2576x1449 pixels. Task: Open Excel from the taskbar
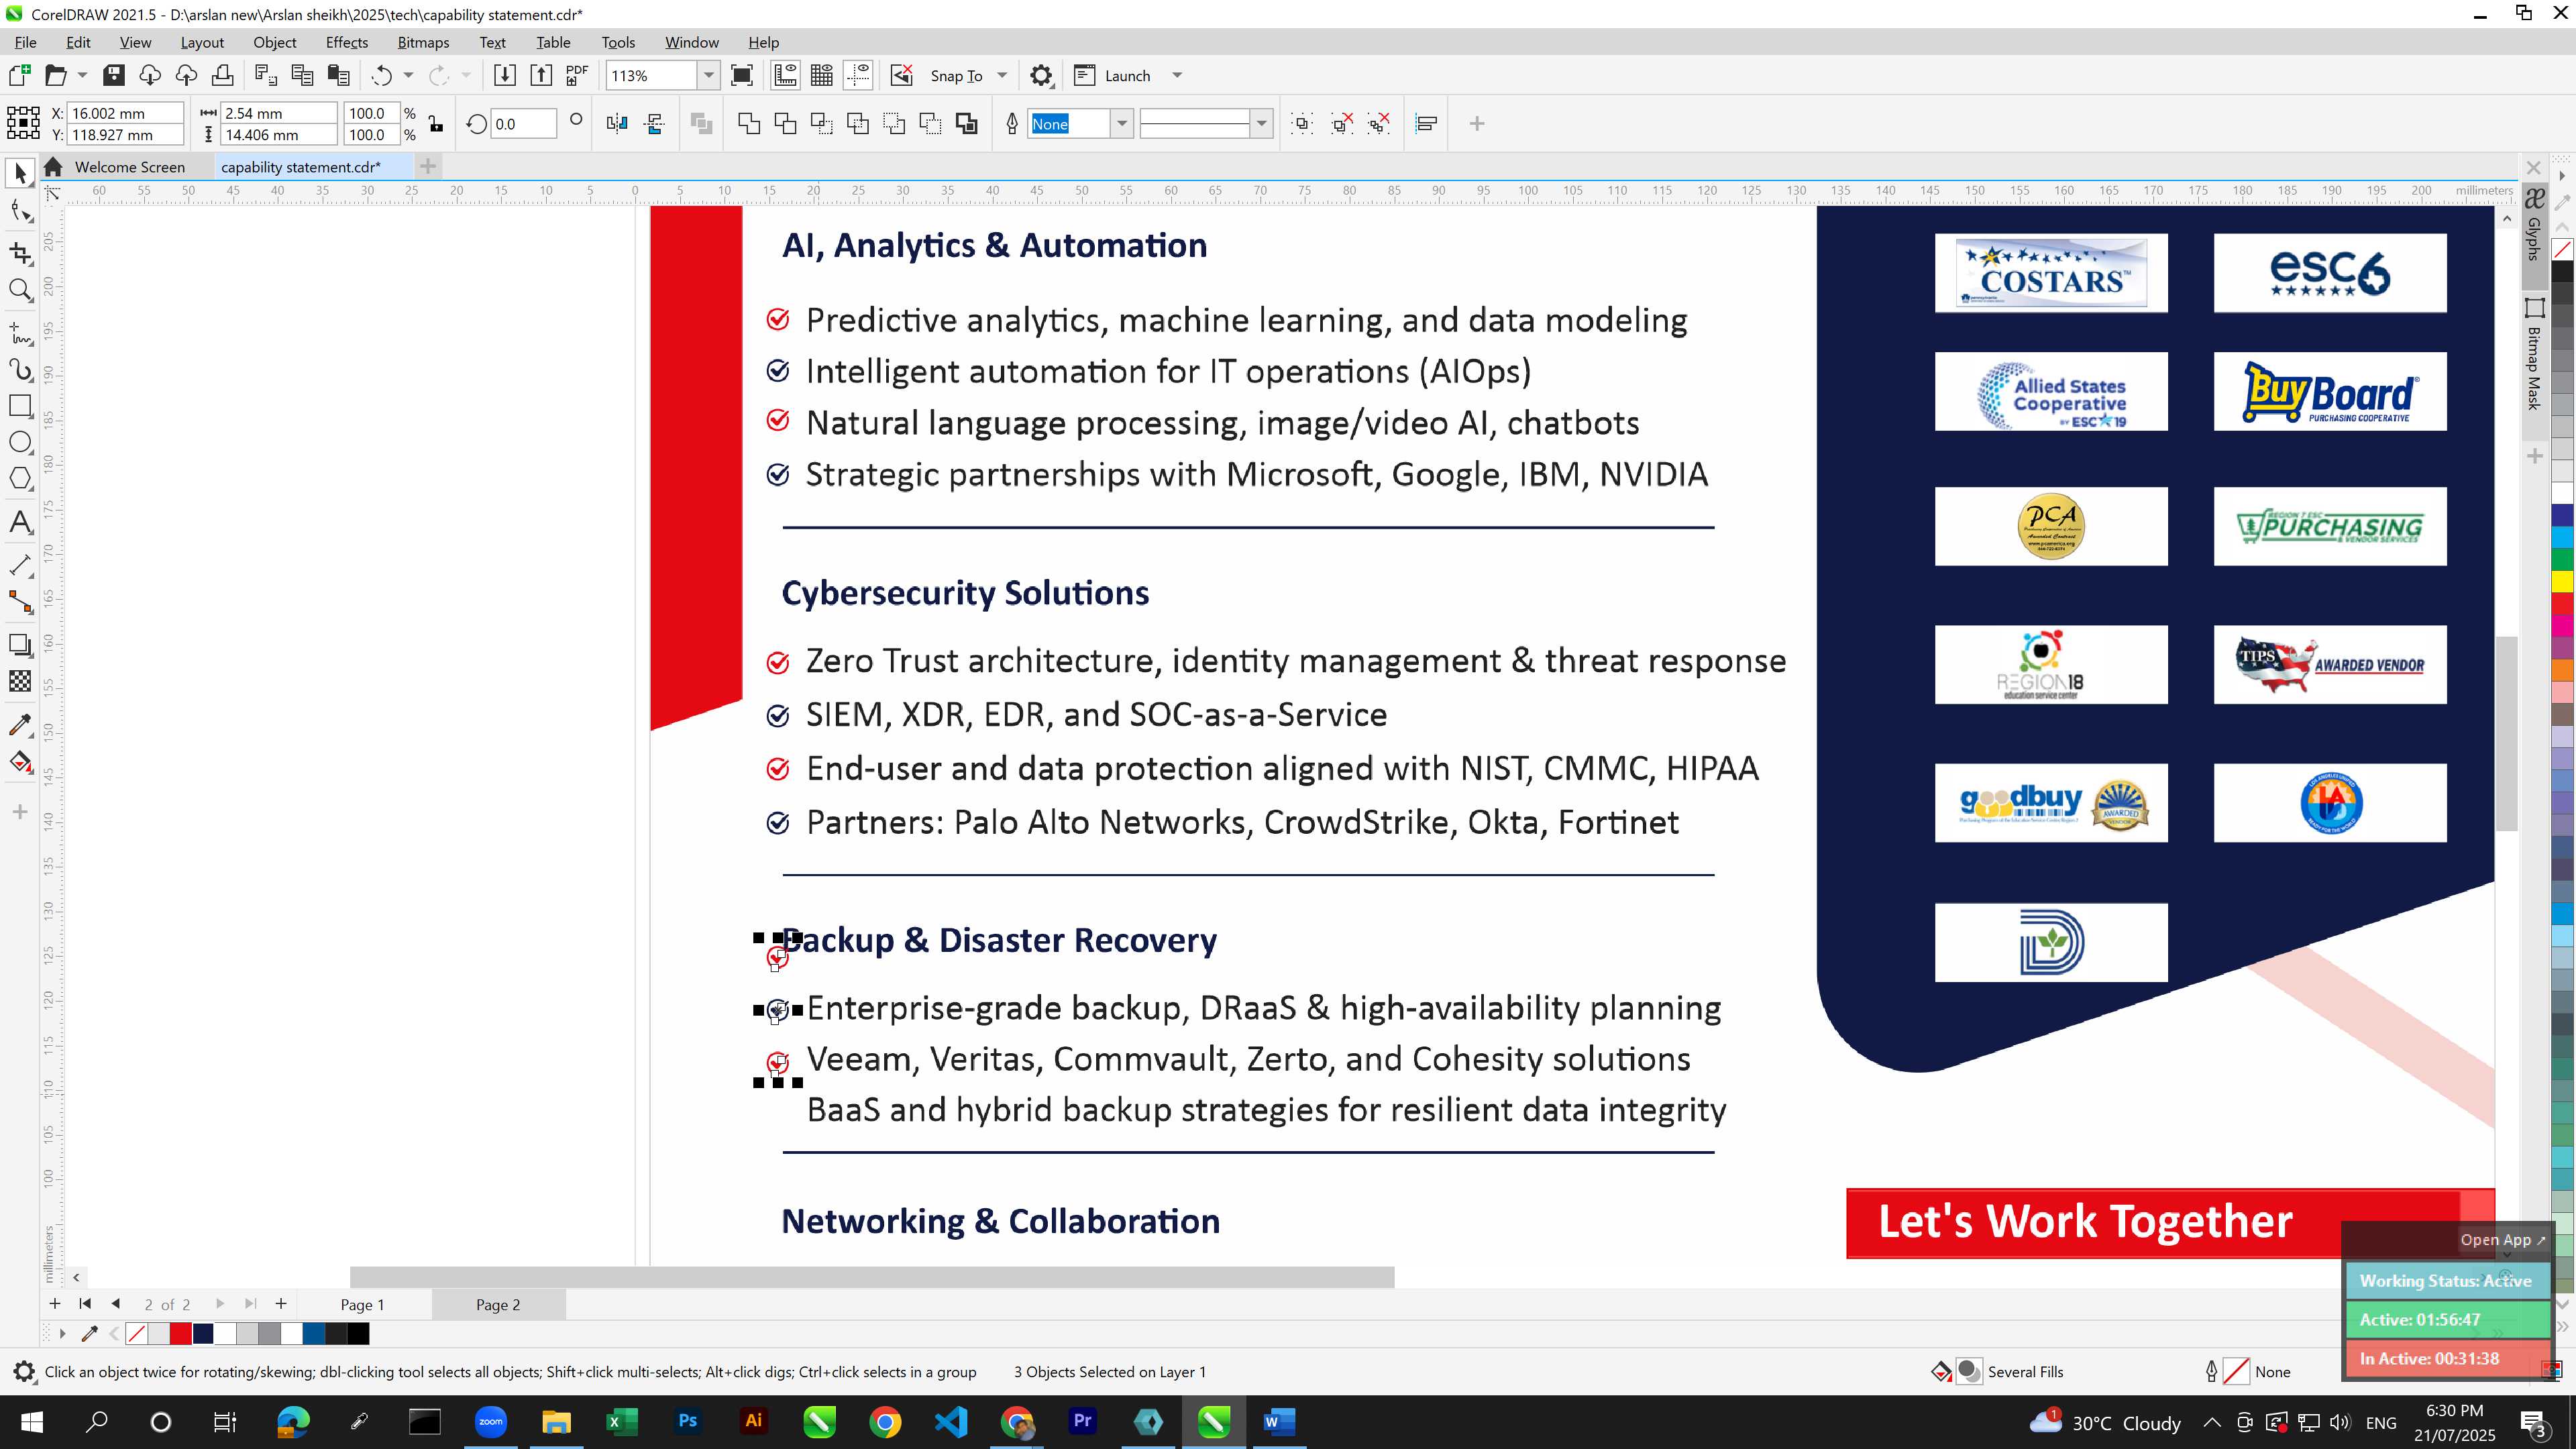point(621,1421)
